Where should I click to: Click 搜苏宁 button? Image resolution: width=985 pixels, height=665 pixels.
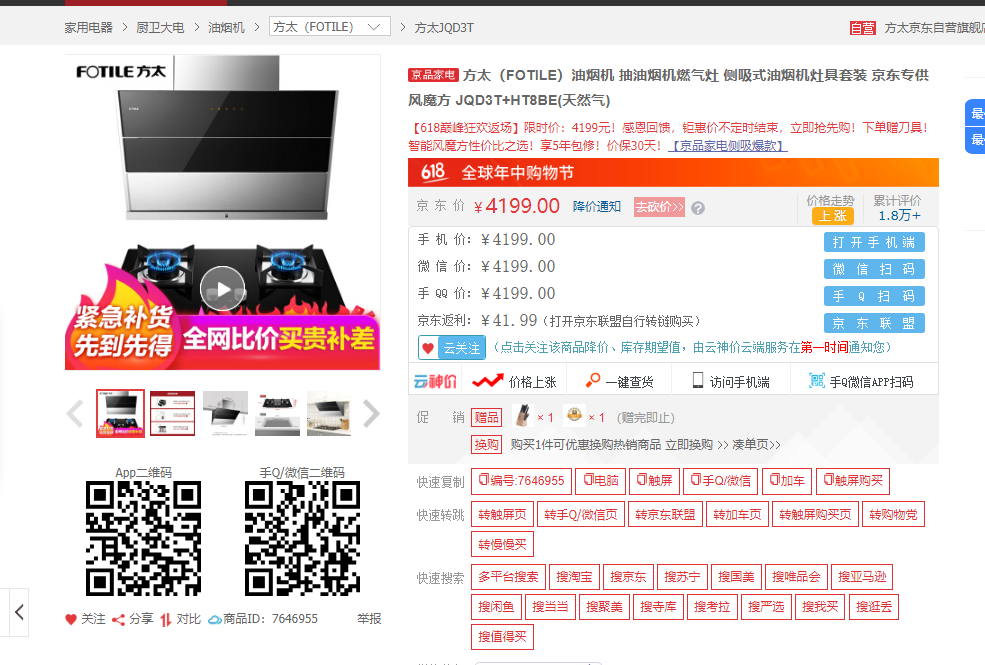click(x=682, y=576)
